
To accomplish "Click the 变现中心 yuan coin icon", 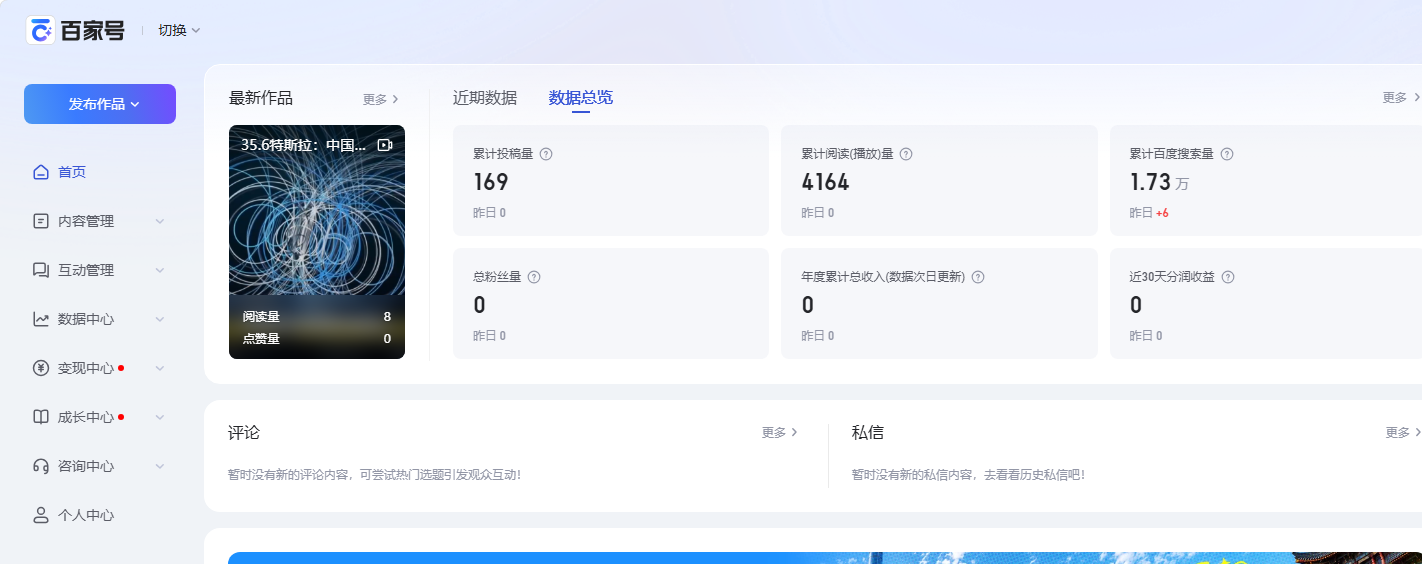I will pyautogui.click(x=41, y=368).
